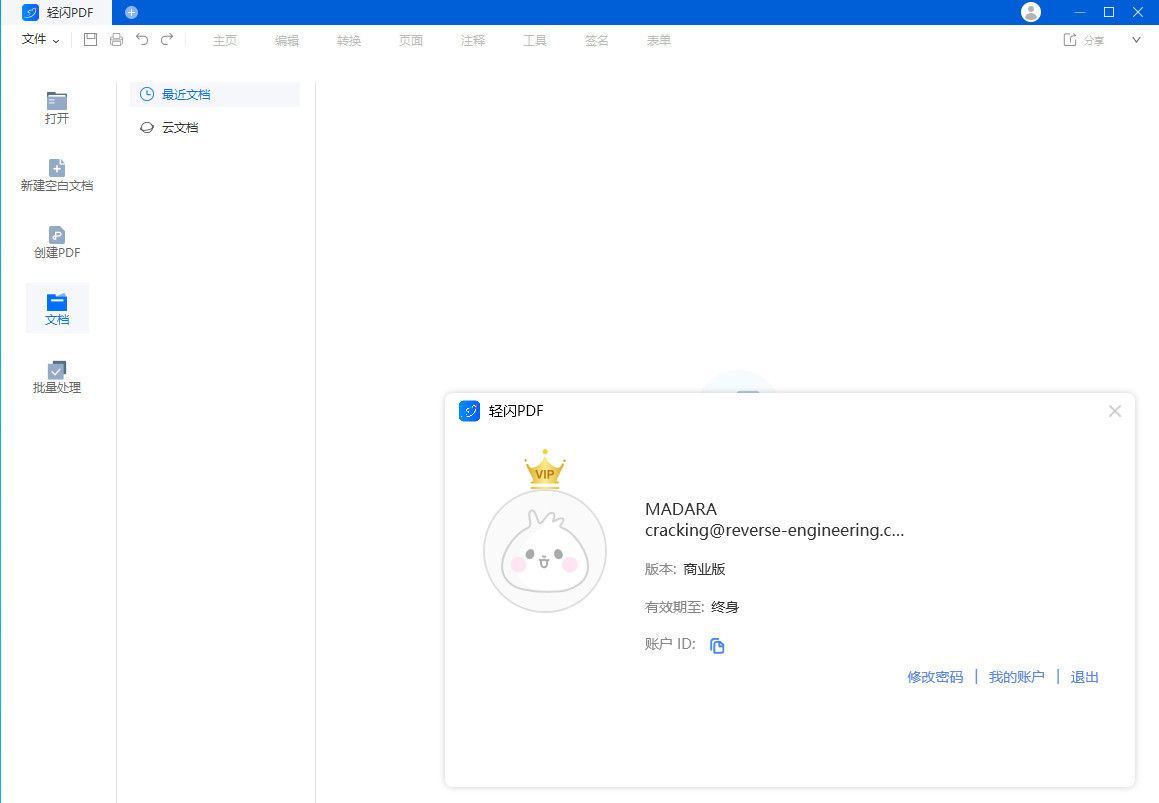
Task: Close the account info dialog
Action: coord(1115,411)
